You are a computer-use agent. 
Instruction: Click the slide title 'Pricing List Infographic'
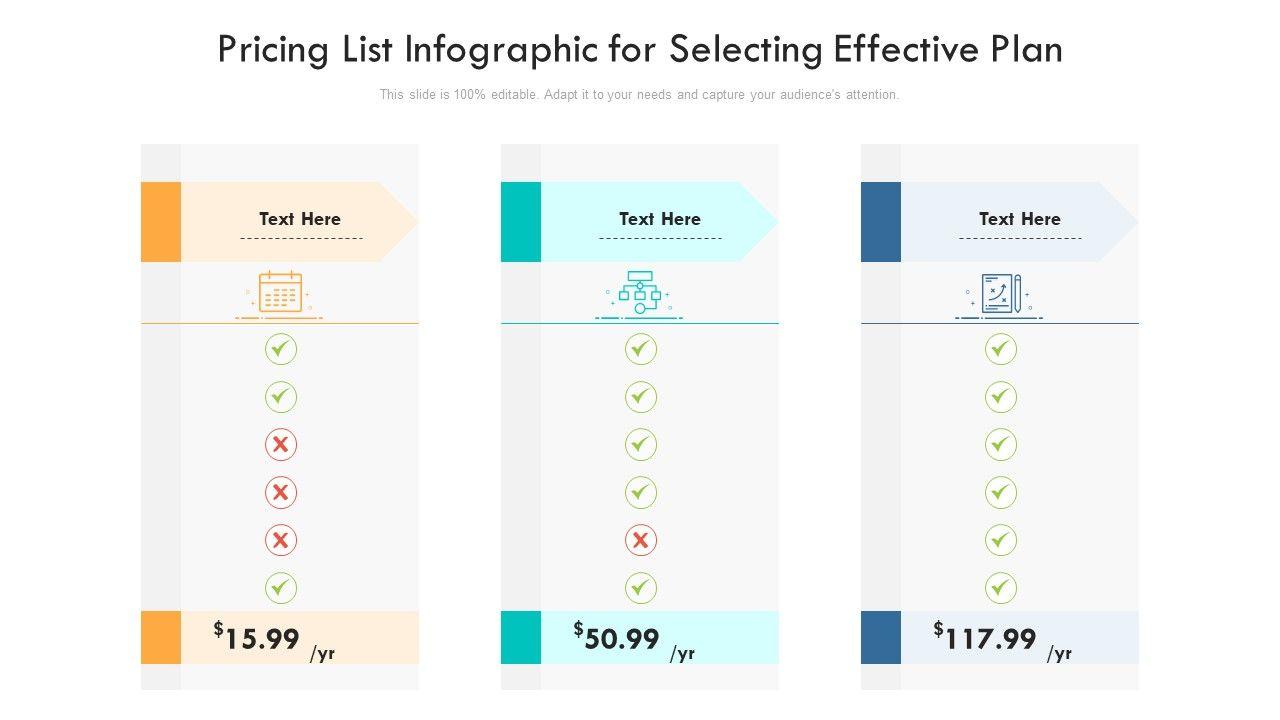640,50
